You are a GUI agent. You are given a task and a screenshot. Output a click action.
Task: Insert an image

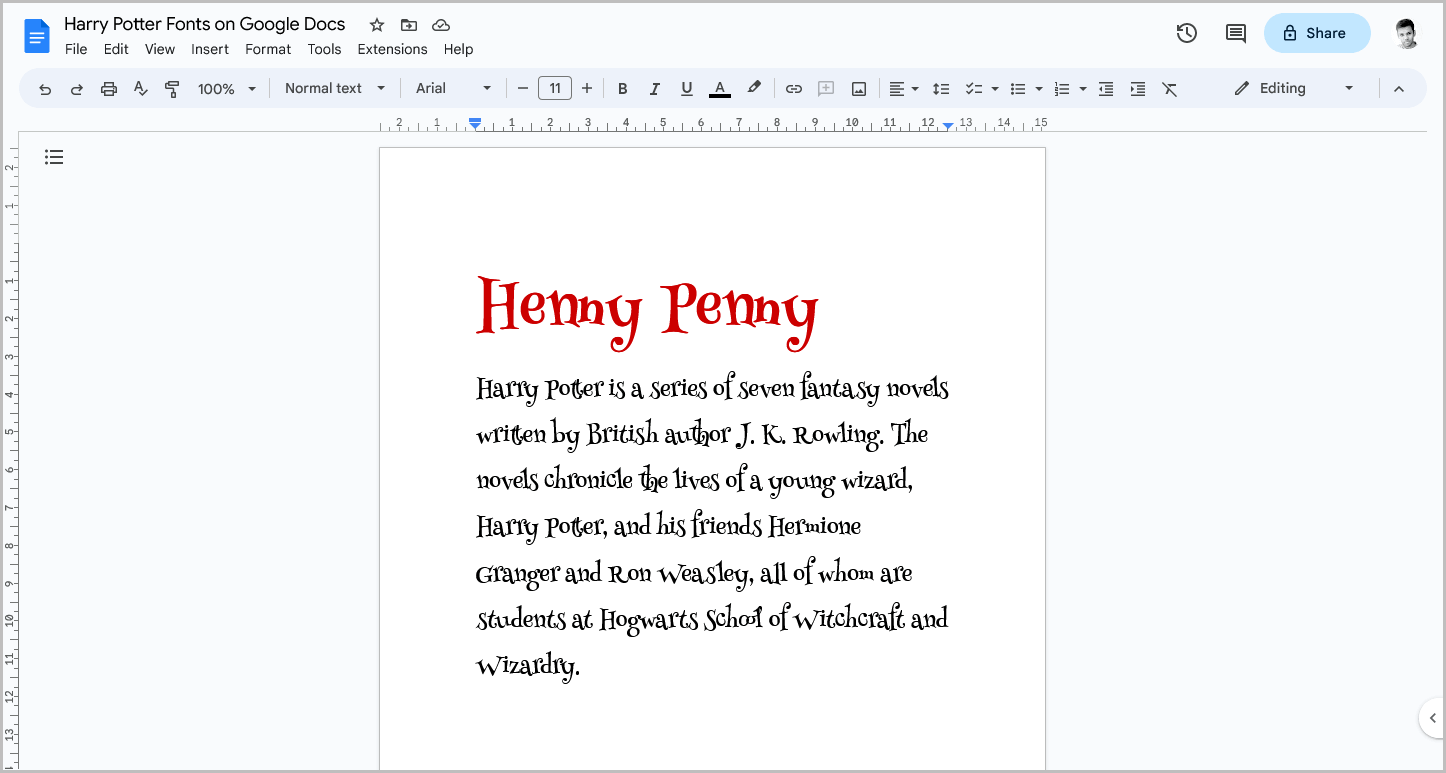click(x=858, y=88)
